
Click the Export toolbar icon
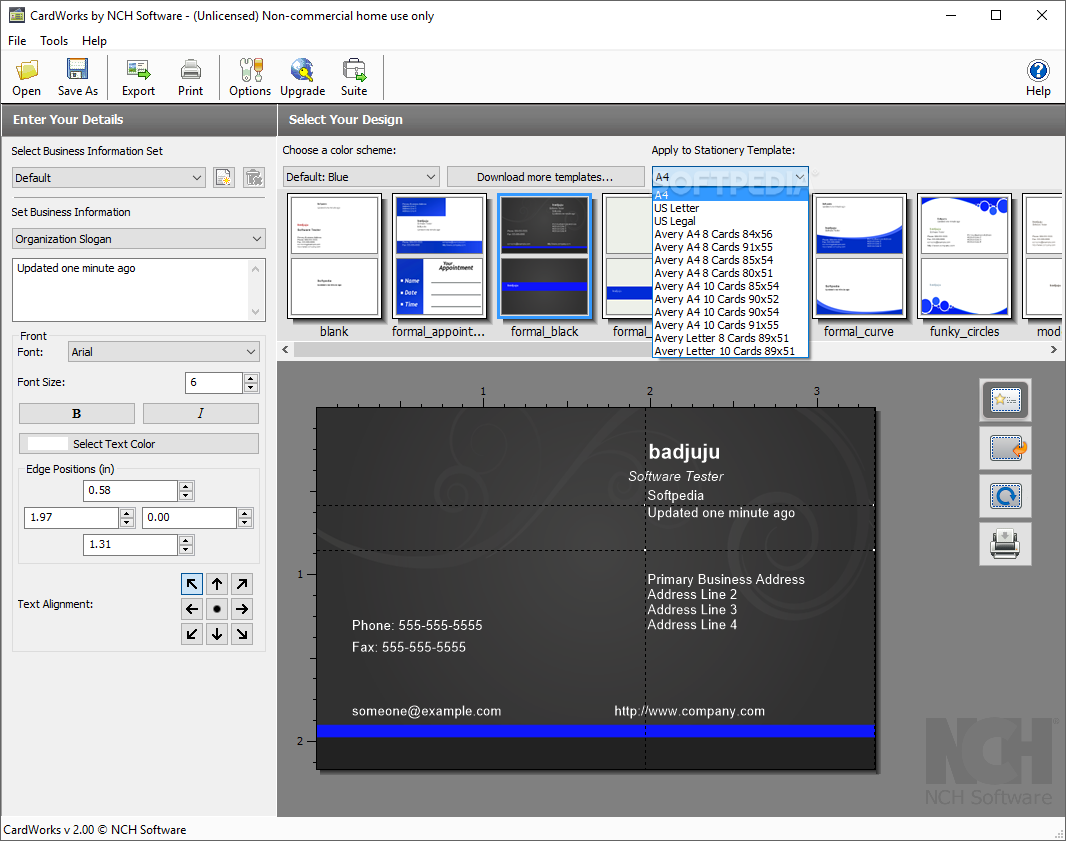pyautogui.click(x=138, y=78)
